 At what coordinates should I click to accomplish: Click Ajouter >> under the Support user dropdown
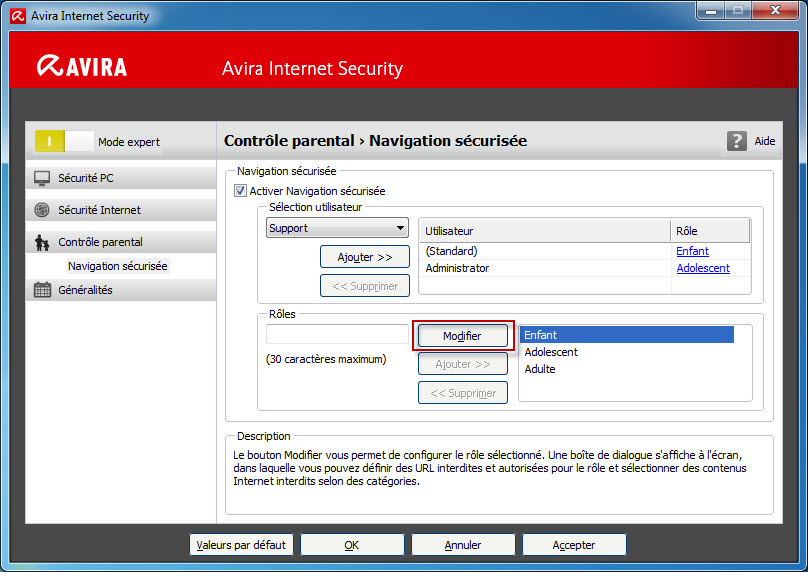(x=365, y=257)
